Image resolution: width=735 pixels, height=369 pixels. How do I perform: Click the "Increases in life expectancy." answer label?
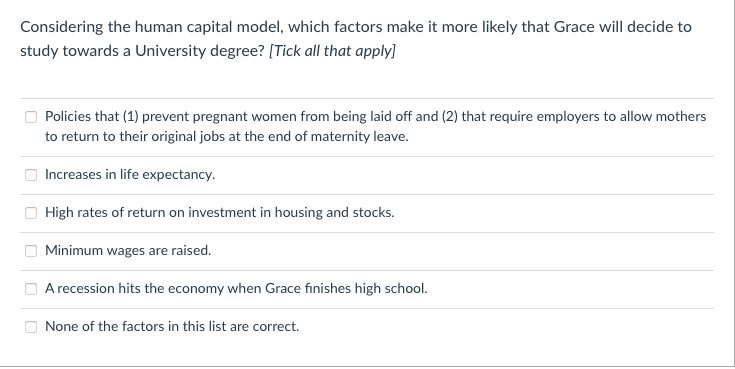coord(130,174)
